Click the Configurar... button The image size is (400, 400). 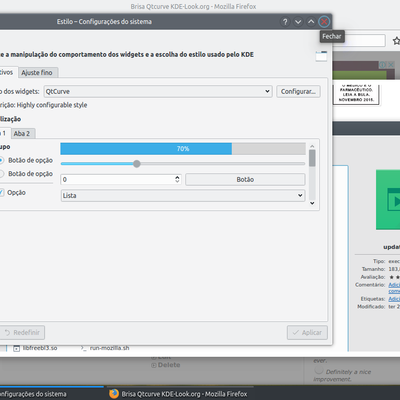298,91
